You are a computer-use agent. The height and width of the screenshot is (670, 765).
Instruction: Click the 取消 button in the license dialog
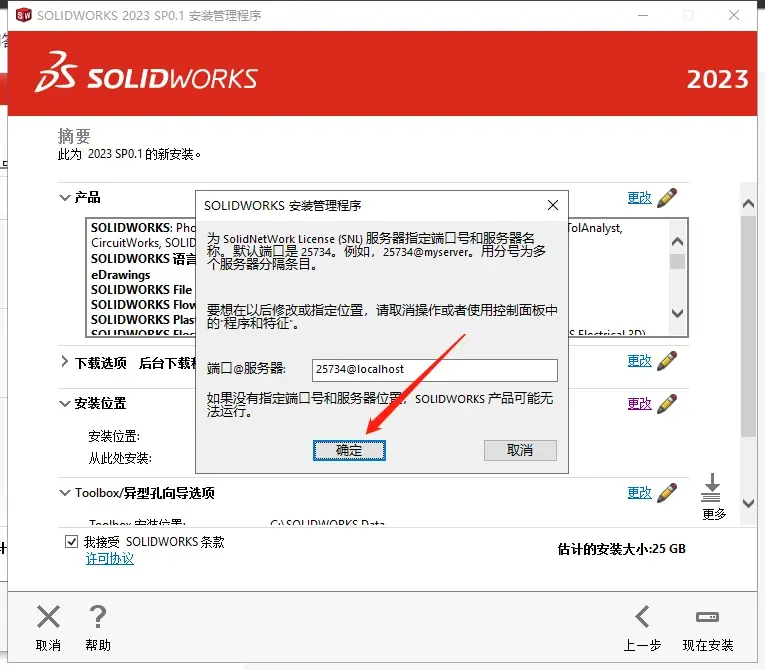(520, 450)
